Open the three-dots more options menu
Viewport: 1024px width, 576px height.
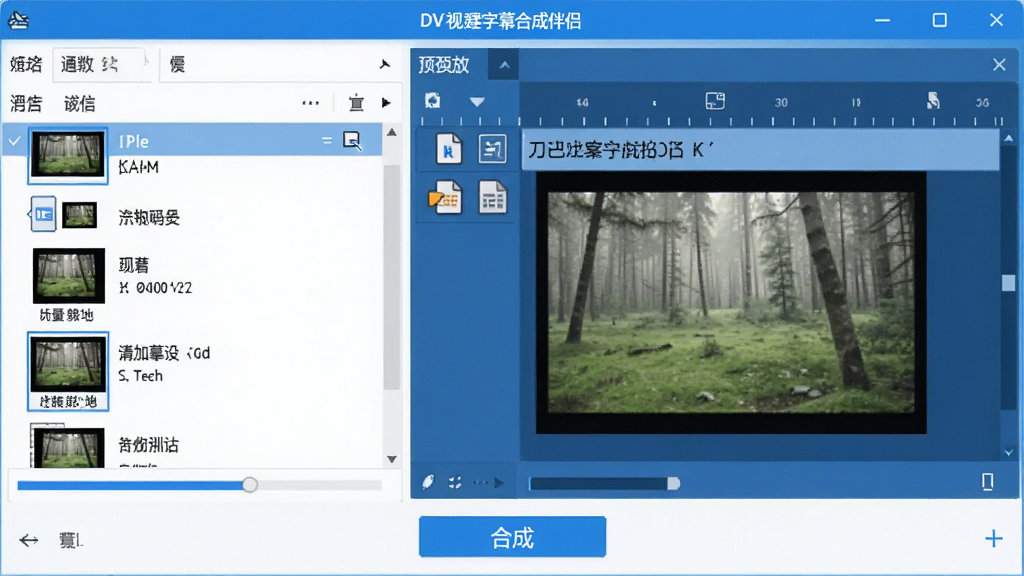click(311, 103)
